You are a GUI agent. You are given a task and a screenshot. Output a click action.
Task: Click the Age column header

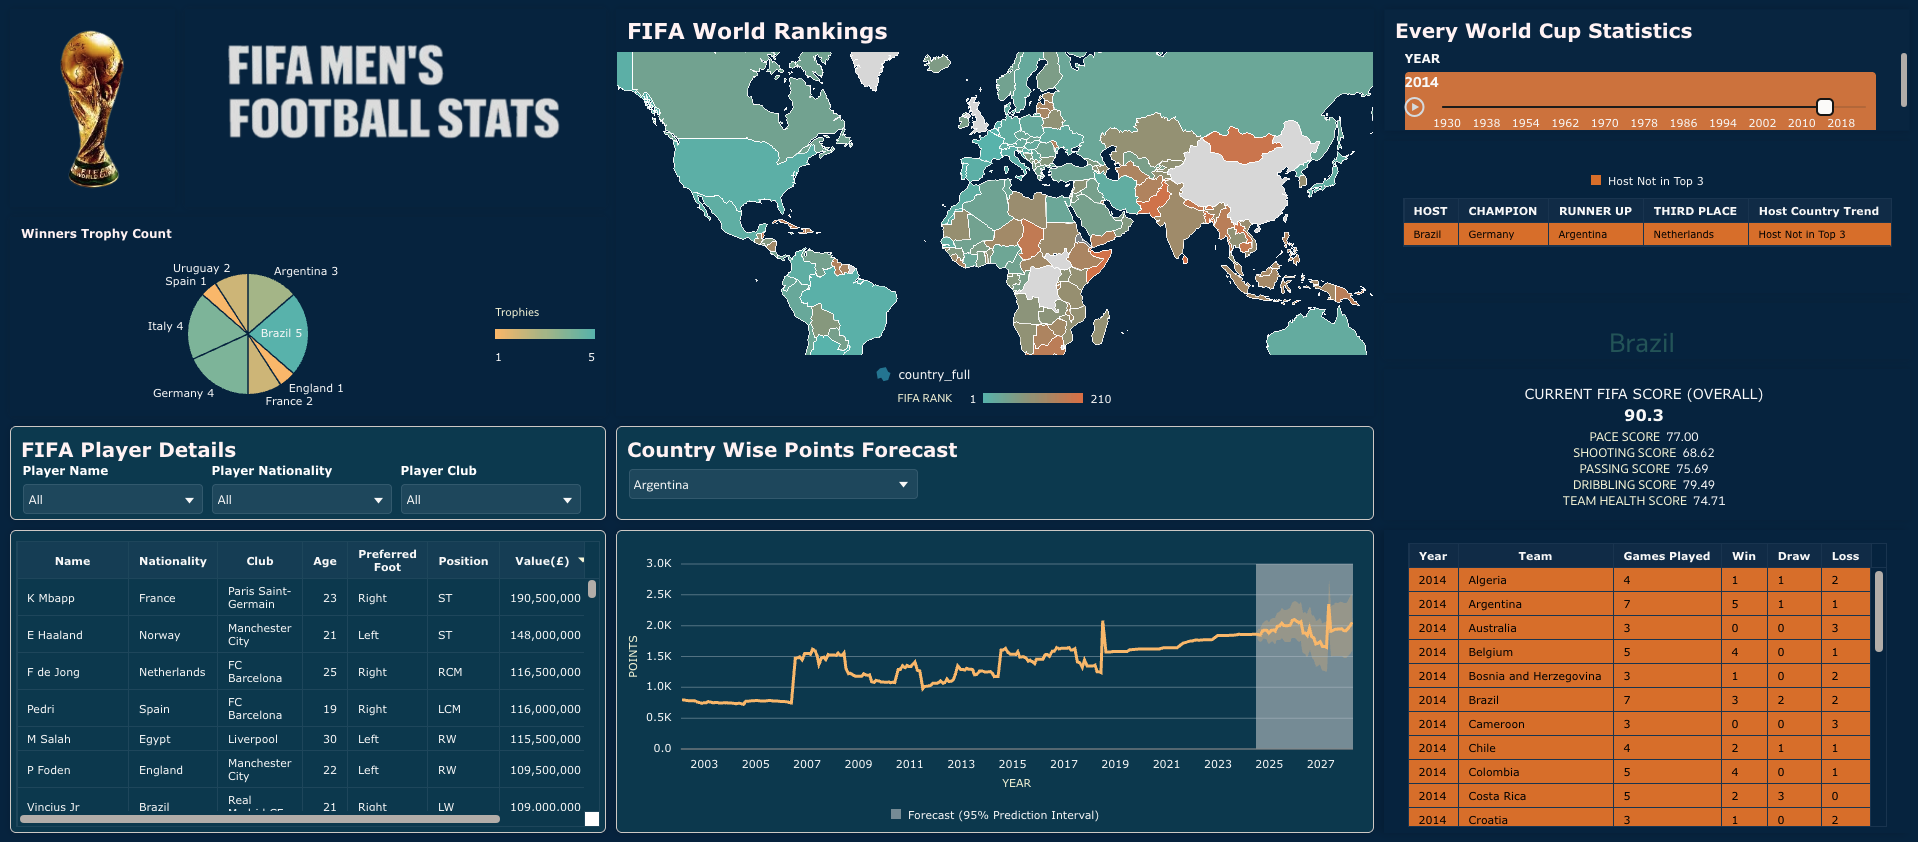click(325, 561)
